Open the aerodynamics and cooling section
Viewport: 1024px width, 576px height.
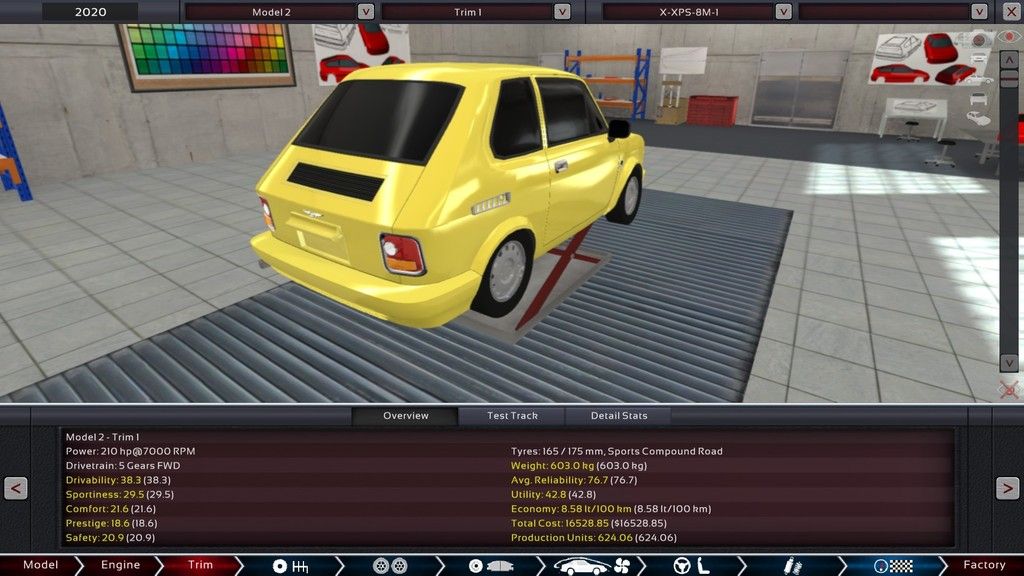[x=592, y=566]
